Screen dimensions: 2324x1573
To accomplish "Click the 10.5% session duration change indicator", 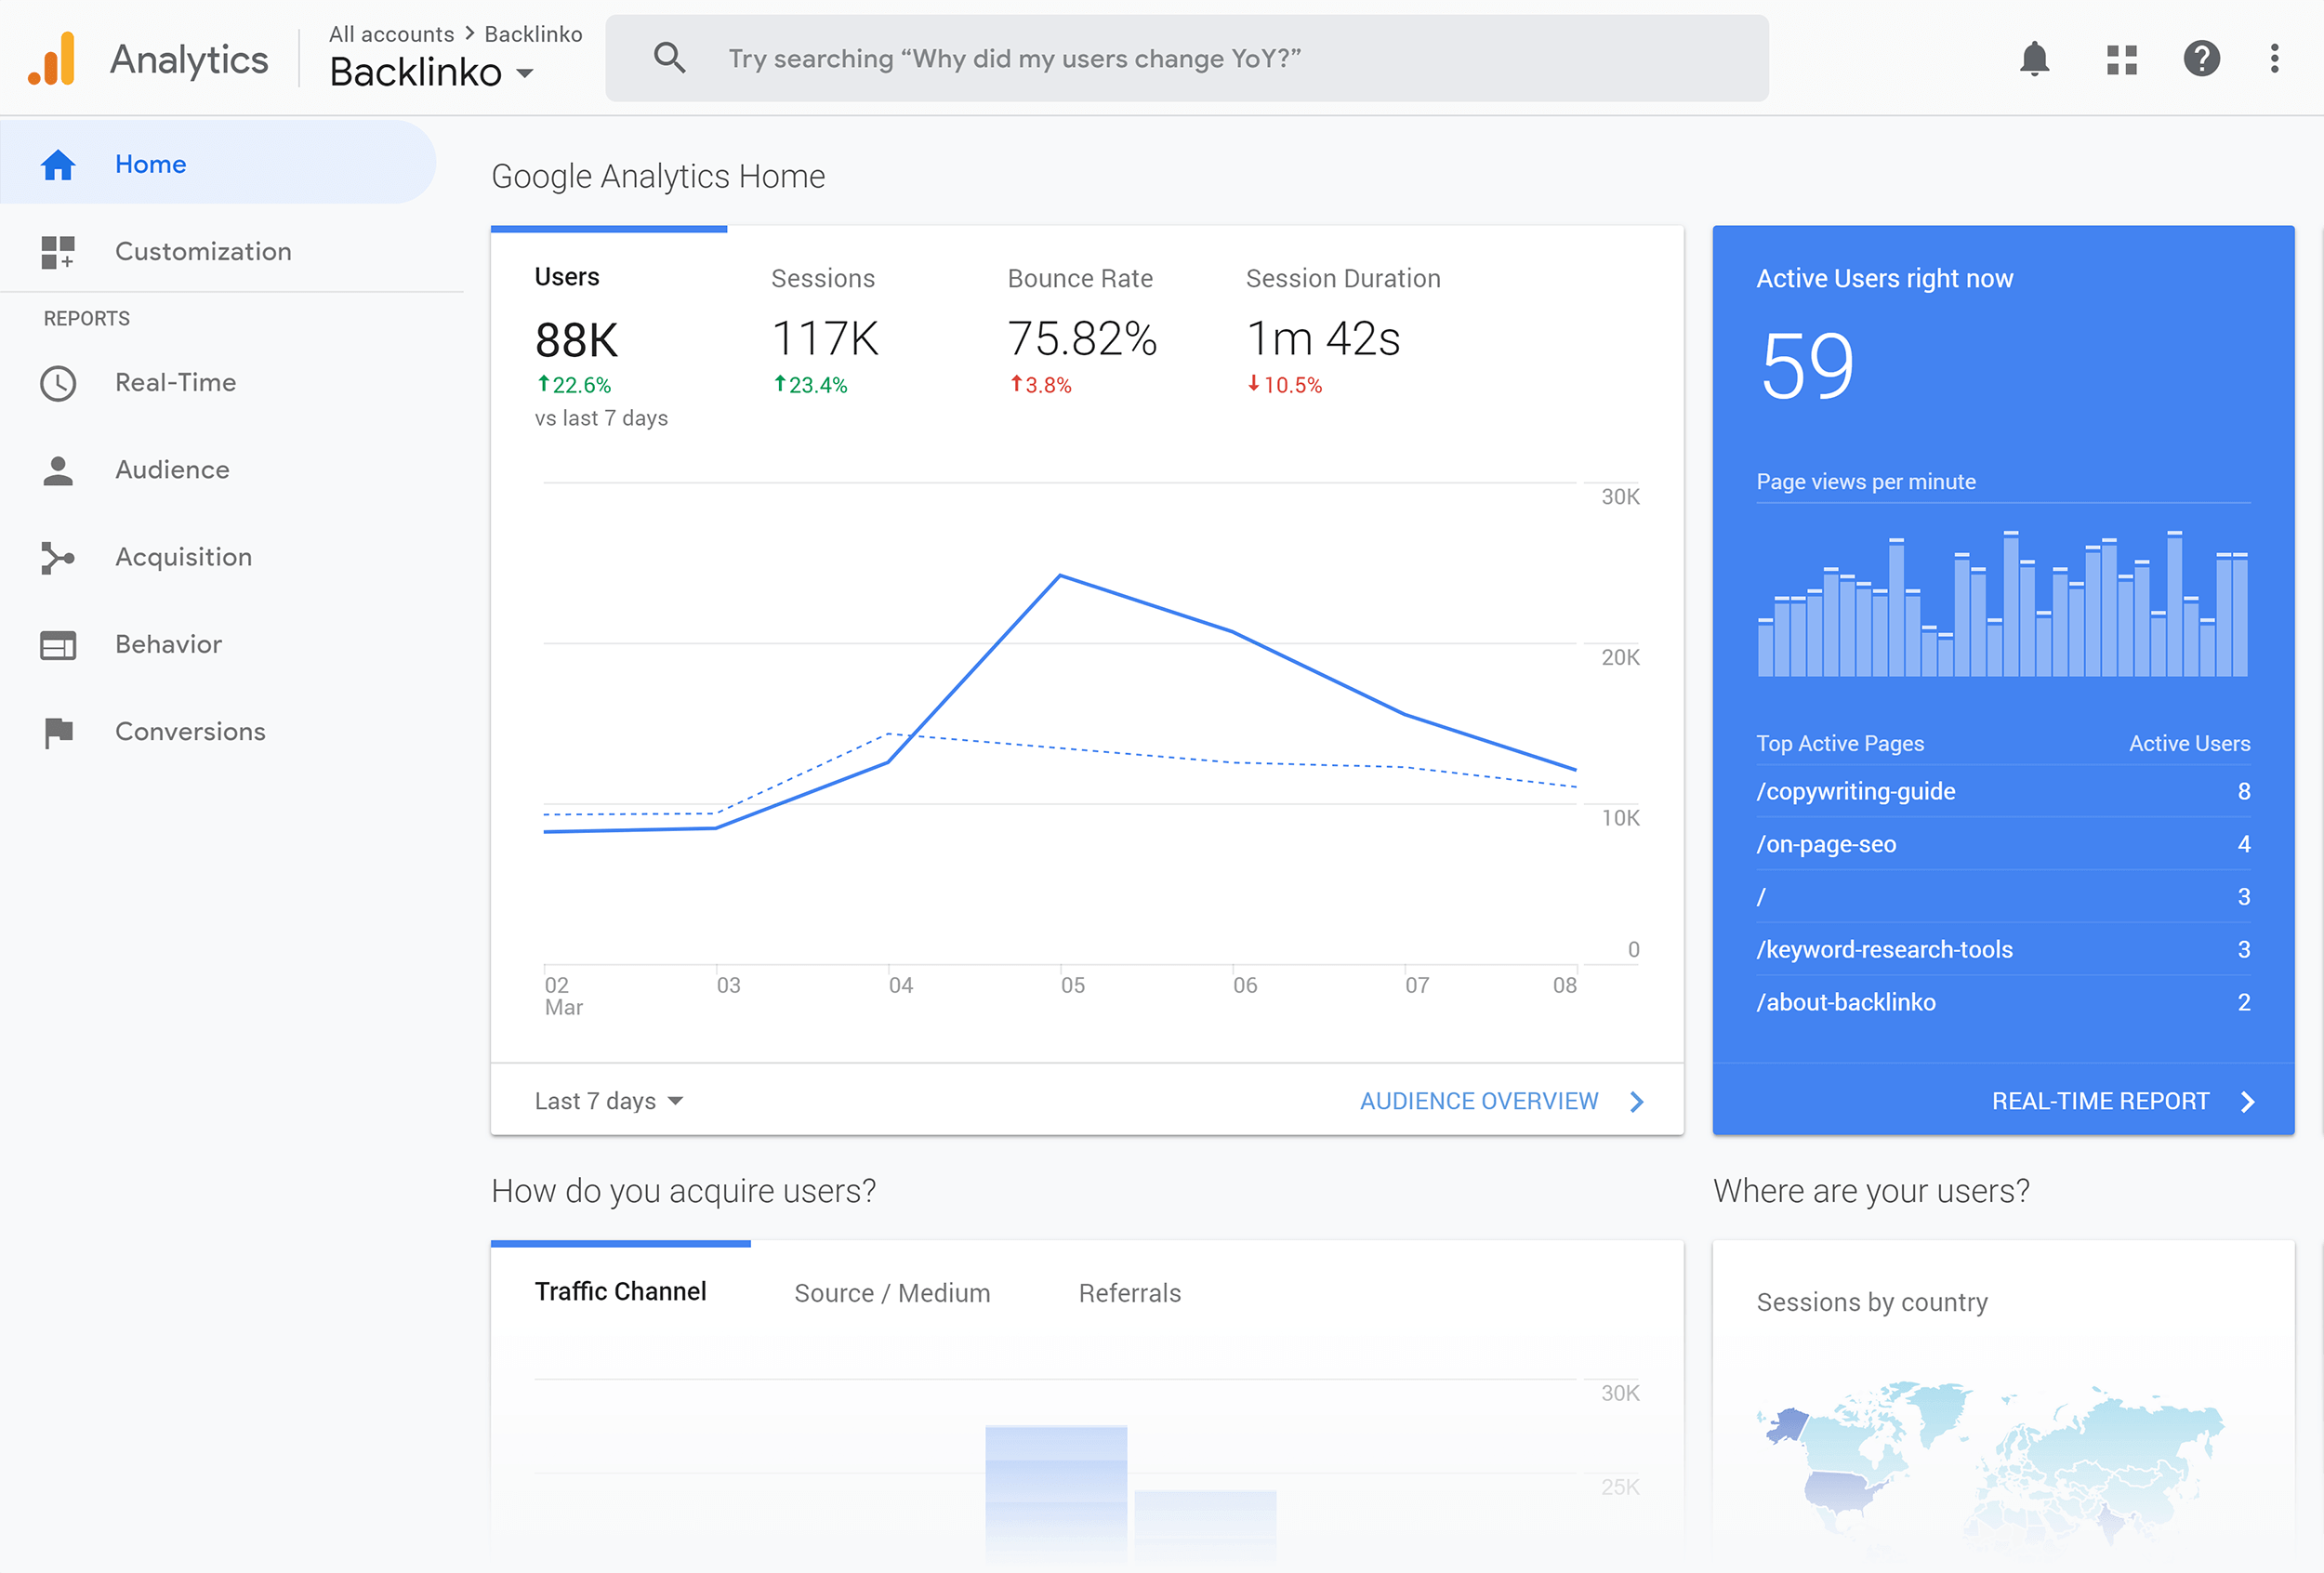I will tap(1284, 384).
